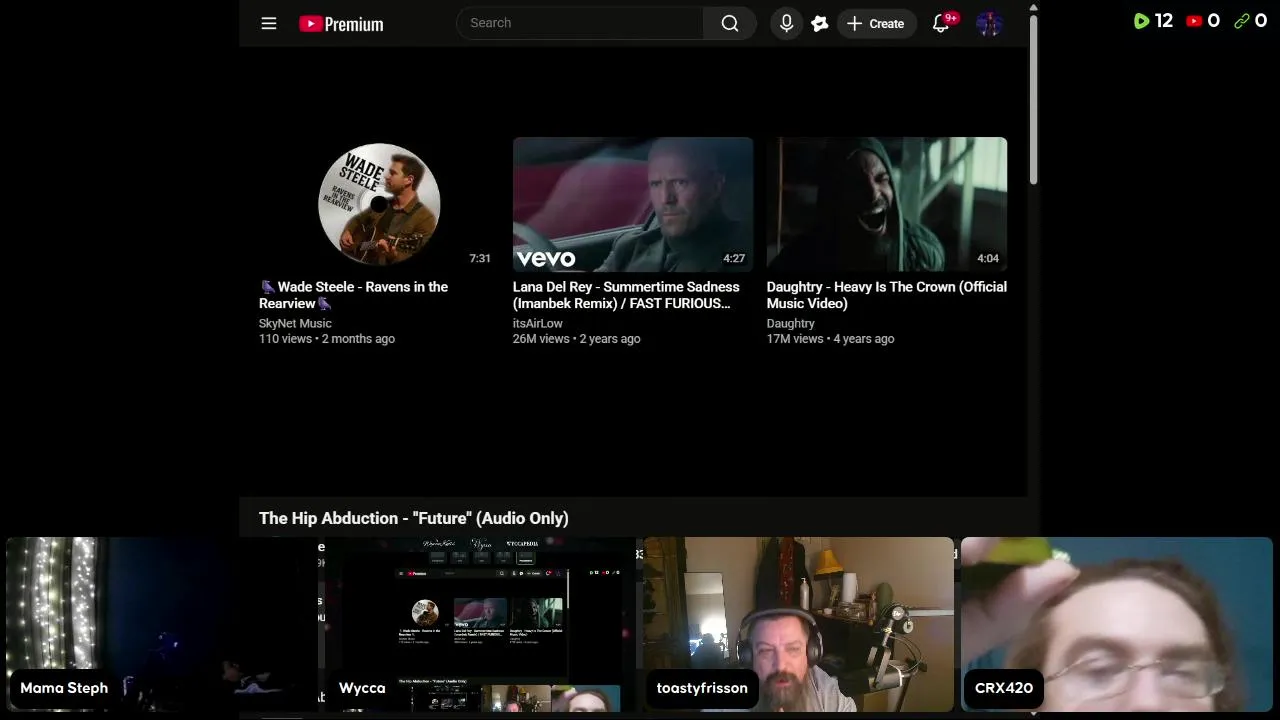Screen dimensions: 1280x720
Task: Open the account avatar menu
Action: pos(989,24)
